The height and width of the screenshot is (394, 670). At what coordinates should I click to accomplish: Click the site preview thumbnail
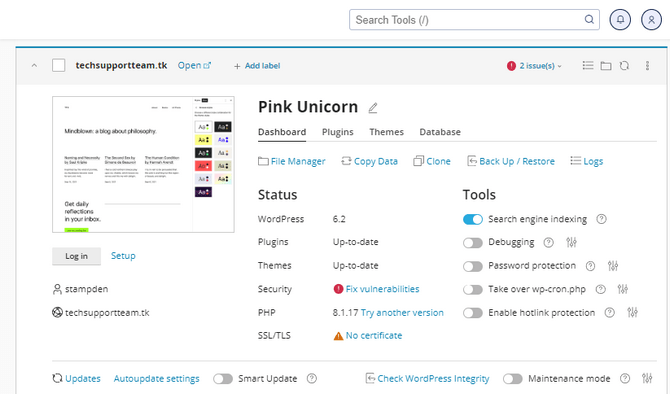(x=143, y=165)
